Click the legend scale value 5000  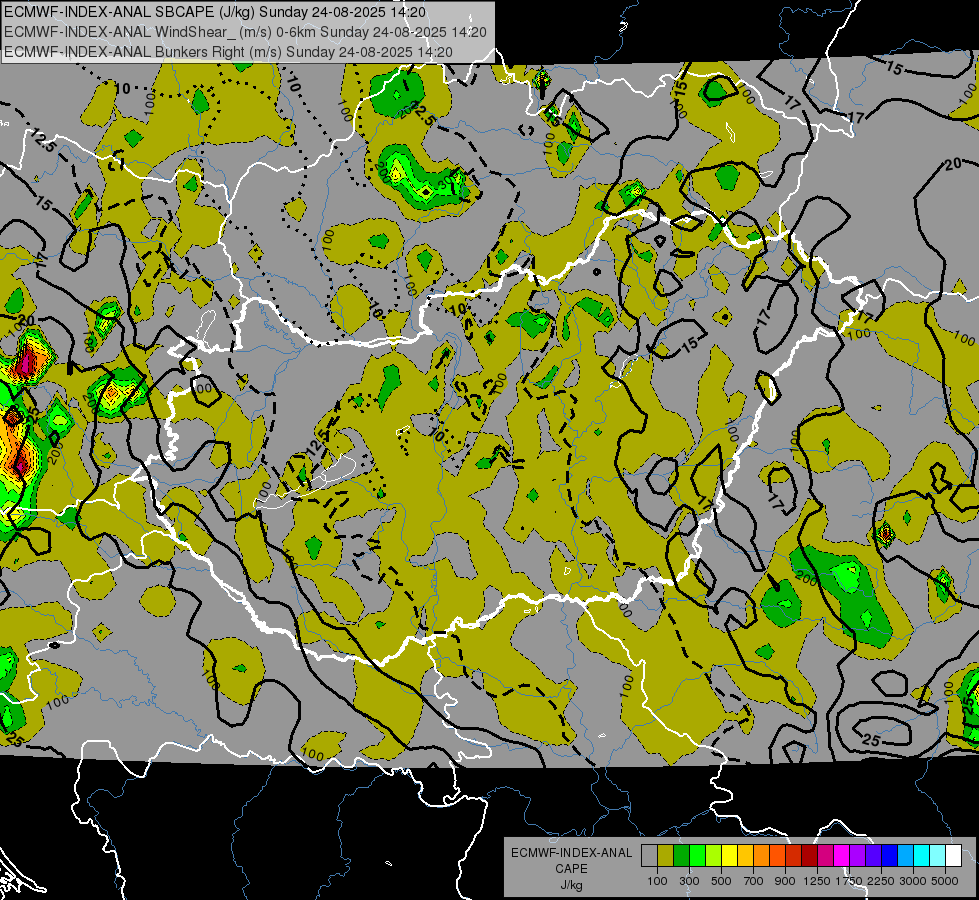click(945, 881)
